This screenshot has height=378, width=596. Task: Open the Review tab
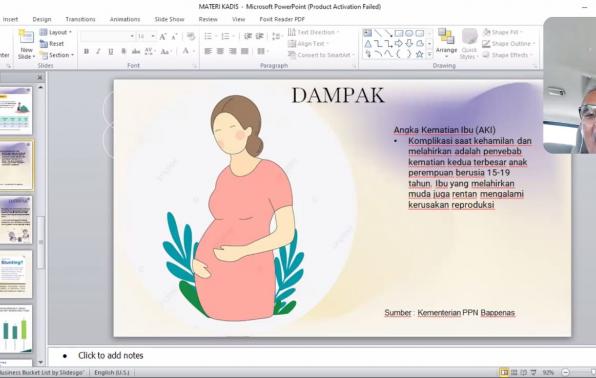point(208,19)
